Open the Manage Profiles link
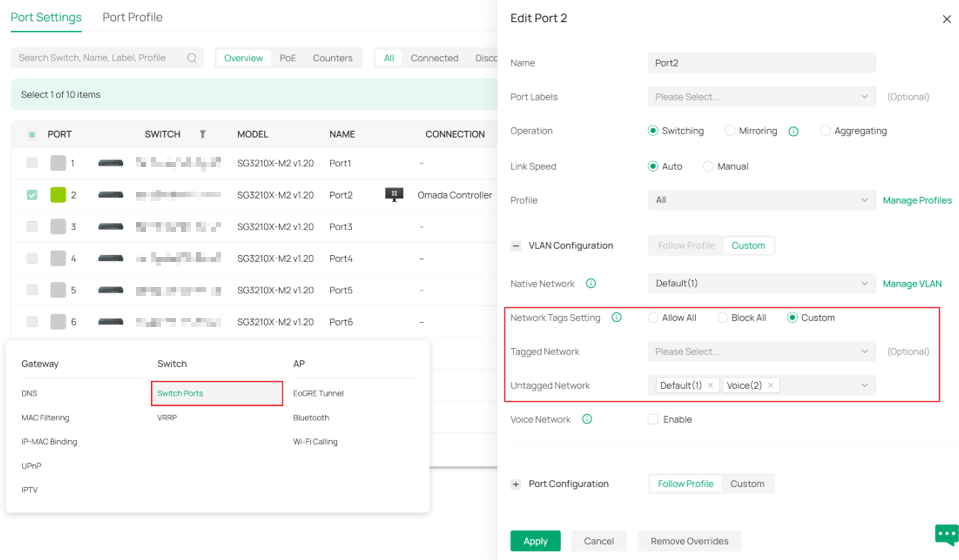The height and width of the screenshot is (560, 959). pyautogui.click(x=917, y=201)
